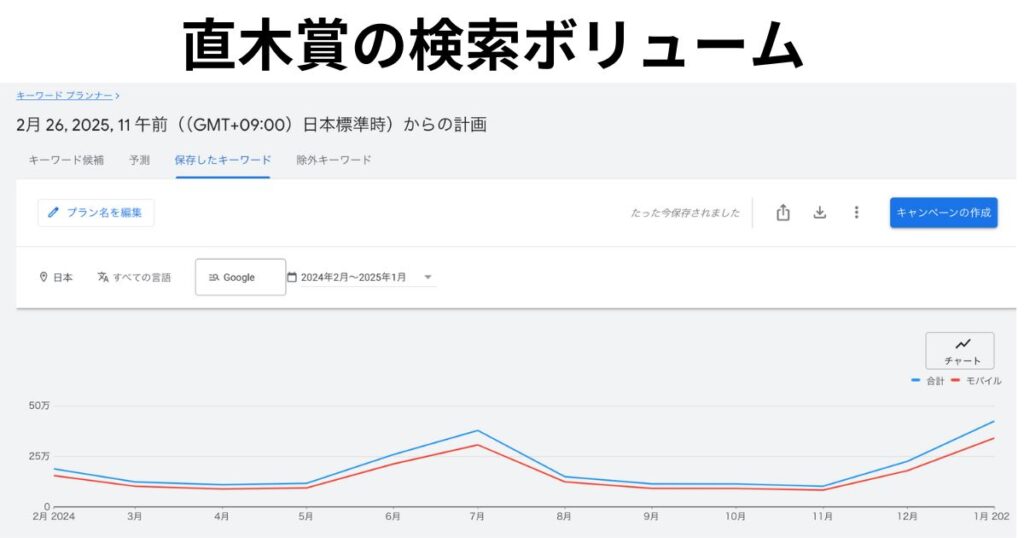The width and height of the screenshot is (1024, 538).
Task: Click the calendar icon beside the date range
Action: [292, 277]
